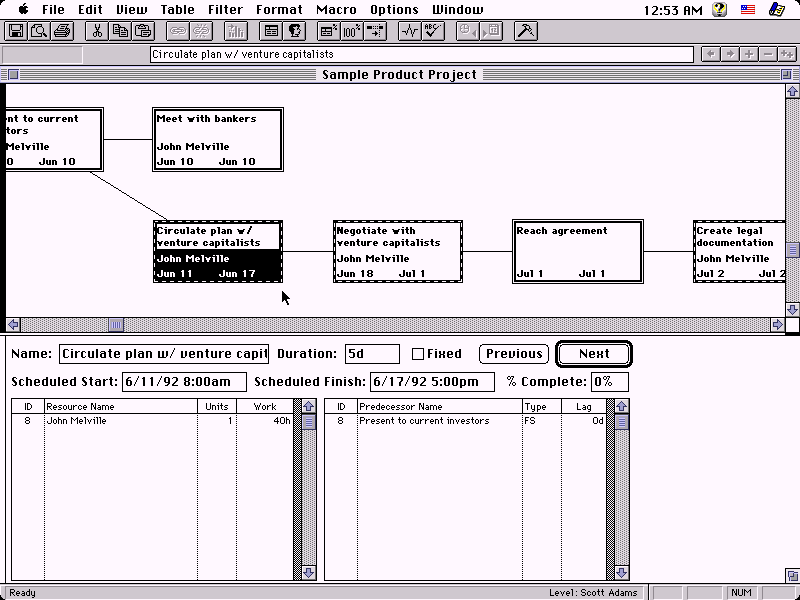This screenshot has width=800, height=600.
Task: Click the Print icon in toolbar
Action: click(x=62, y=31)
